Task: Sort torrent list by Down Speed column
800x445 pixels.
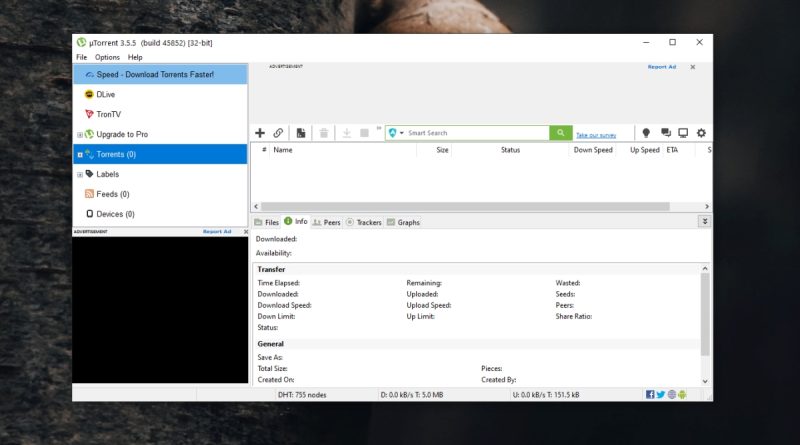Action: tap(593, 150)
